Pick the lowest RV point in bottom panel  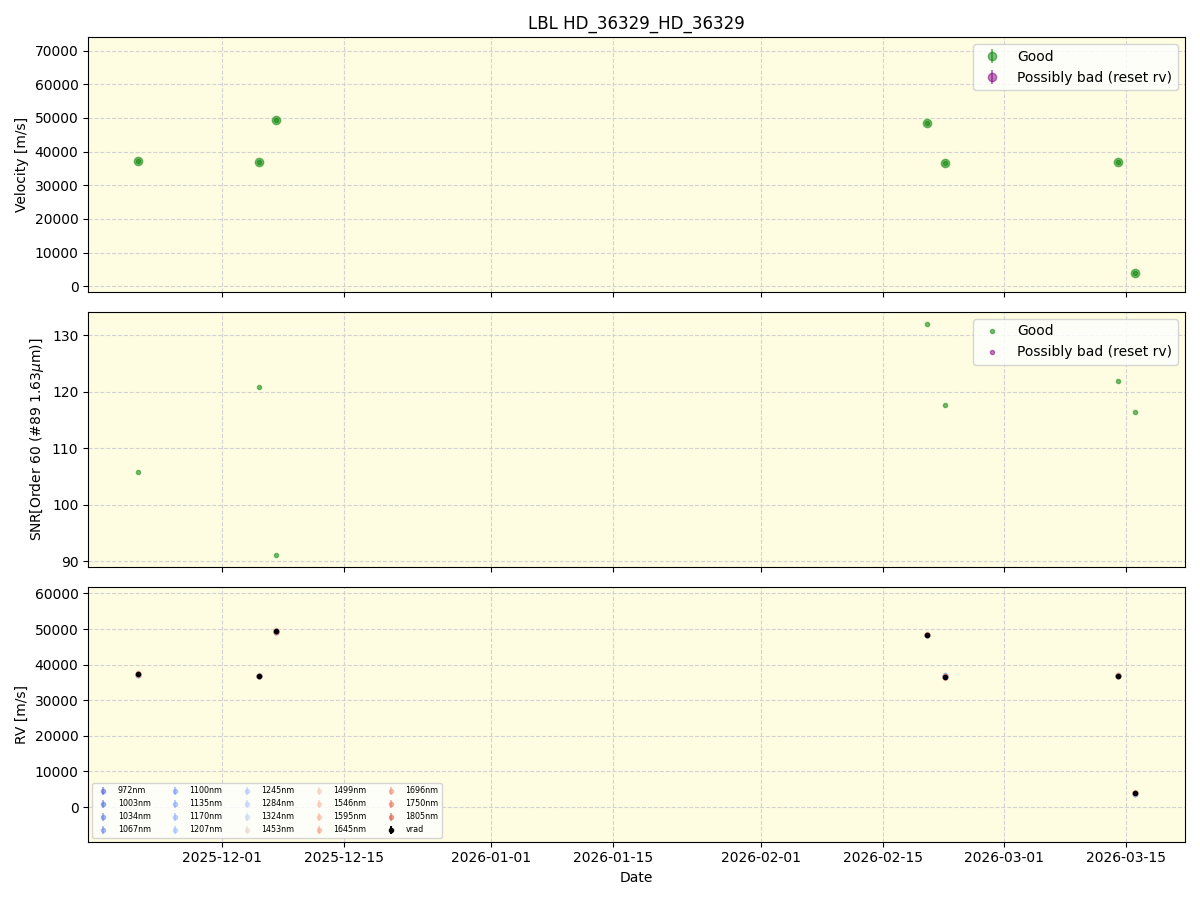tap(1135, 793)
